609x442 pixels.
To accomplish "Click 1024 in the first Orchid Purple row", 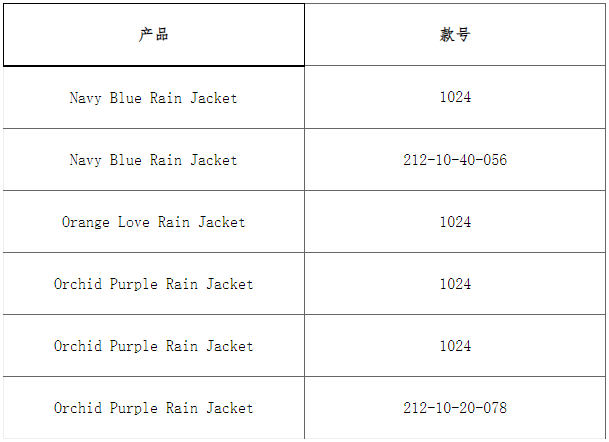I will click(x=455, y=284).
